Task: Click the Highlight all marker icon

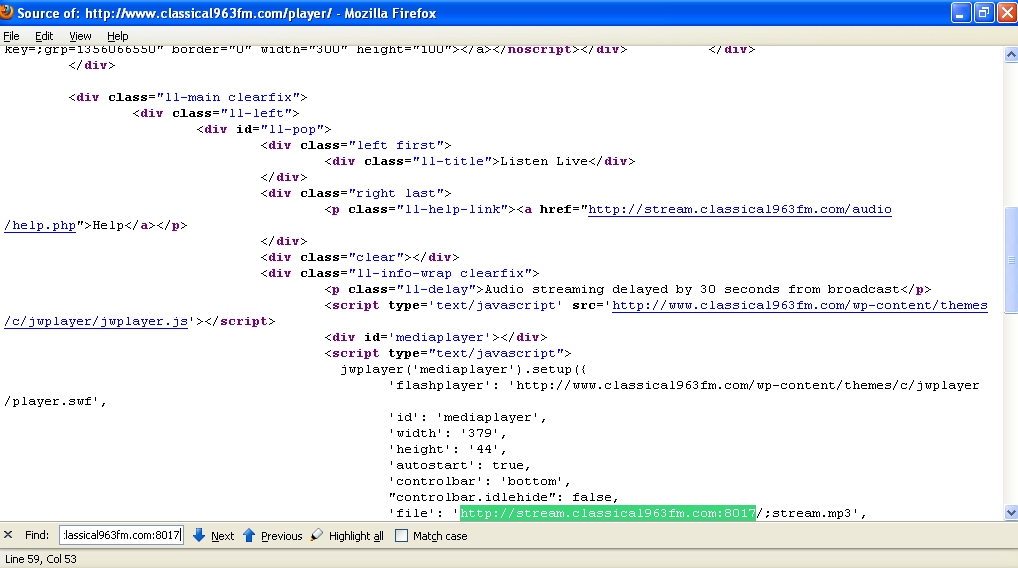Action: [316, 535]
